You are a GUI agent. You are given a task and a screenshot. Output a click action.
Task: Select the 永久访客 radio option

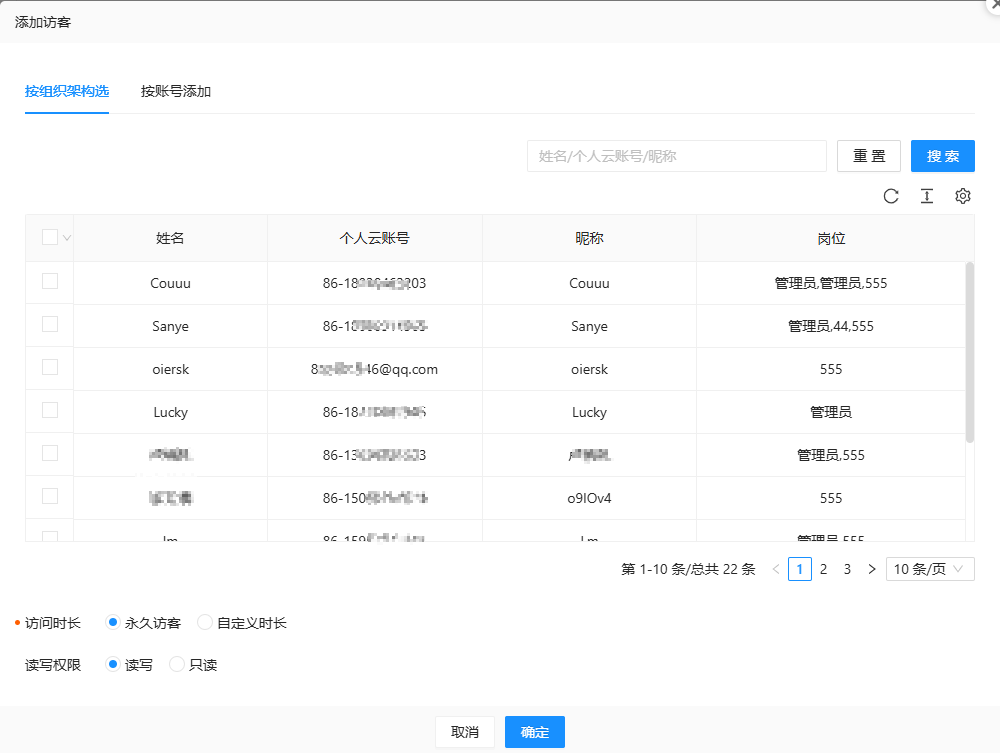tap(113, 623)
